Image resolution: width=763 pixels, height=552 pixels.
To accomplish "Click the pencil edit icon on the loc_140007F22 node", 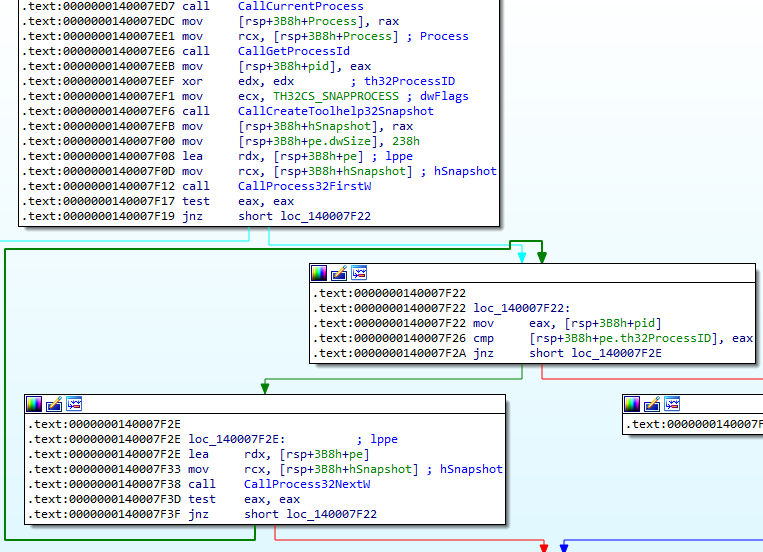I will 339,273.
